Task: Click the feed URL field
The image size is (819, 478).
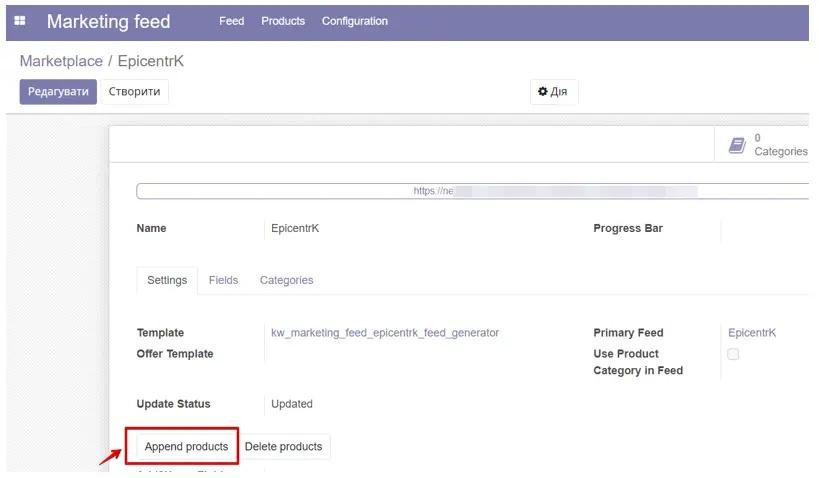Action: point(473,191)
